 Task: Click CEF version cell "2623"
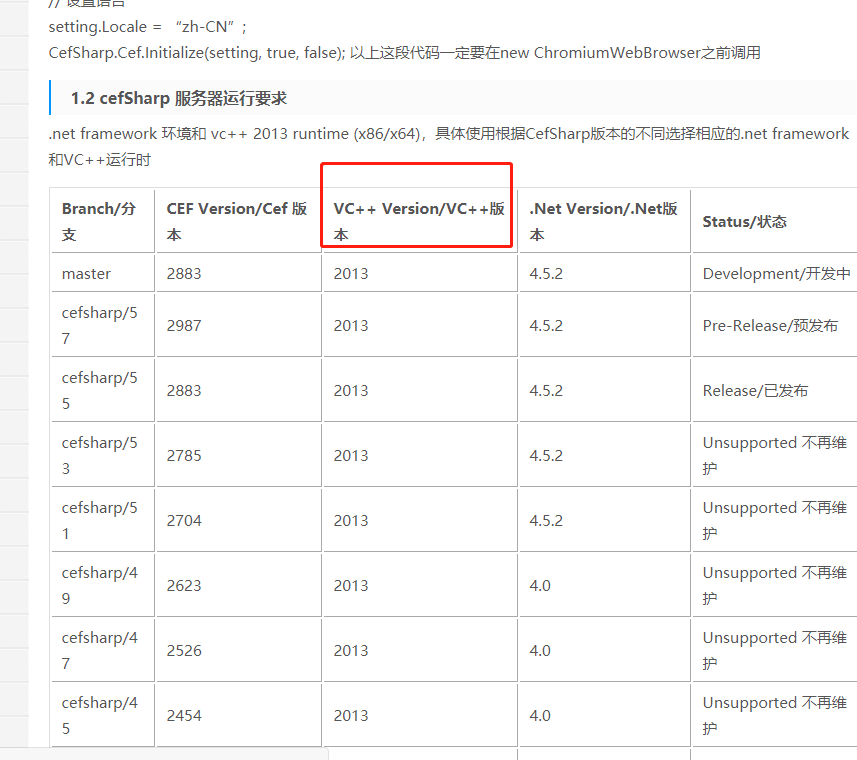click(x=238, y=585)
